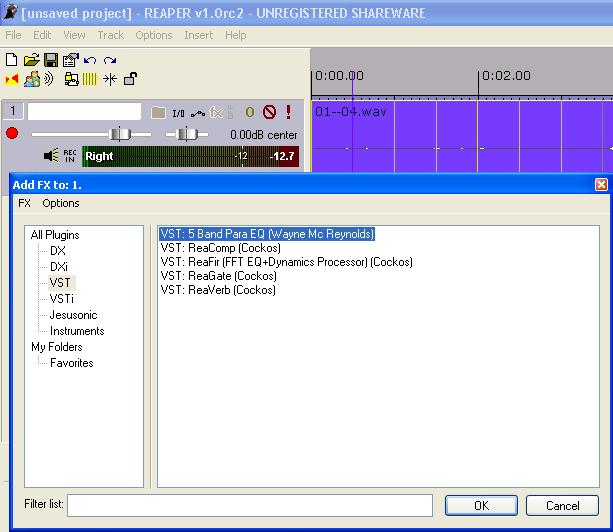613x532 pixels.
Task: Click the track envelope icon
Action: tap(198, 114)
